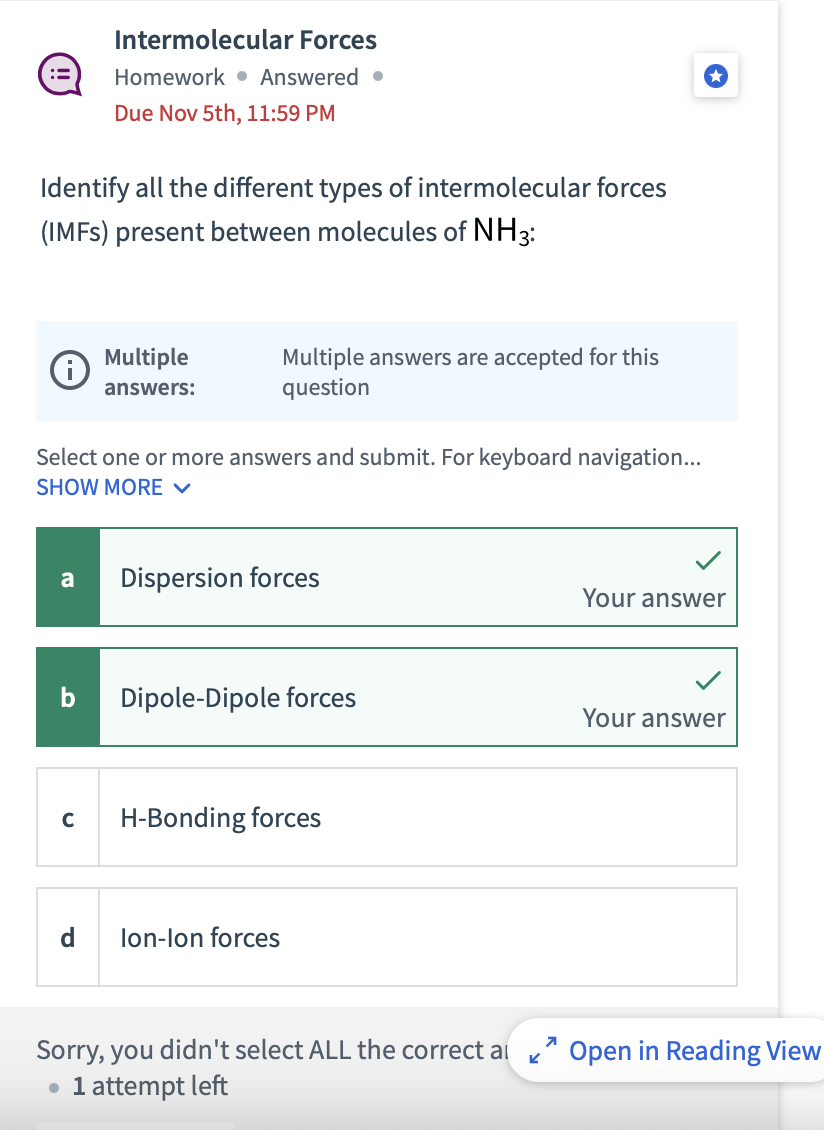The width and height of the screenshot is (824, 1130).
Task: Click the chevron arrow next to SHOW MORE
Action: 181,489
